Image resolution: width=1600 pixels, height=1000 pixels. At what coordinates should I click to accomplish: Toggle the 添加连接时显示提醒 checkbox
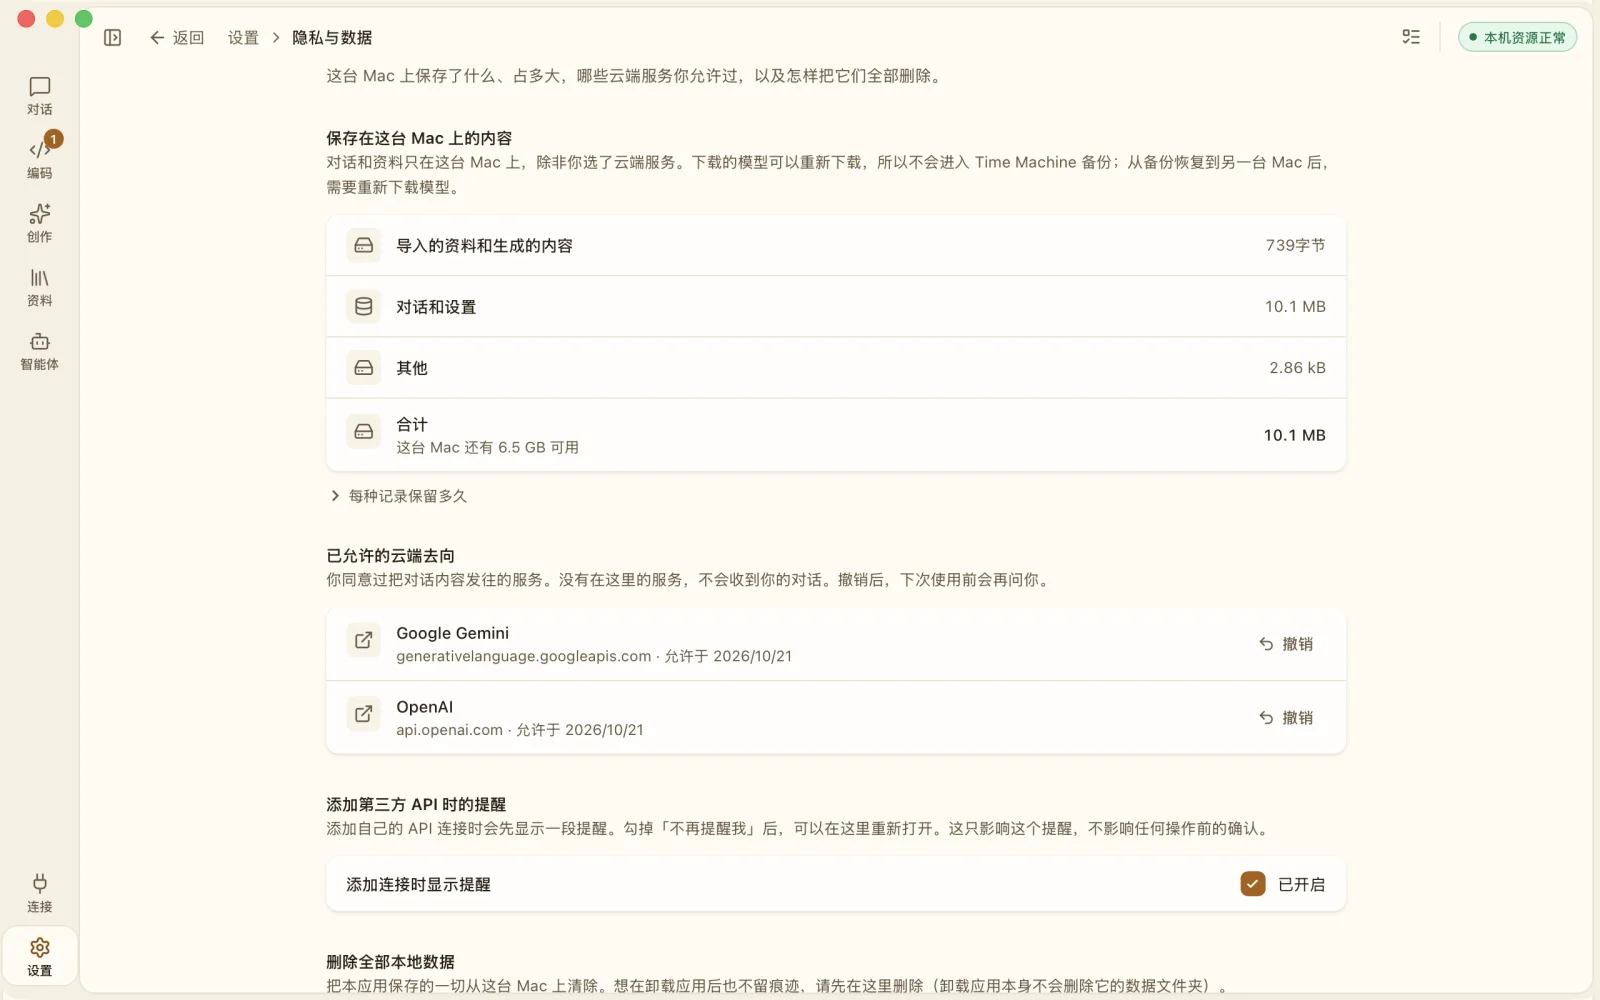coord(1252,884)
